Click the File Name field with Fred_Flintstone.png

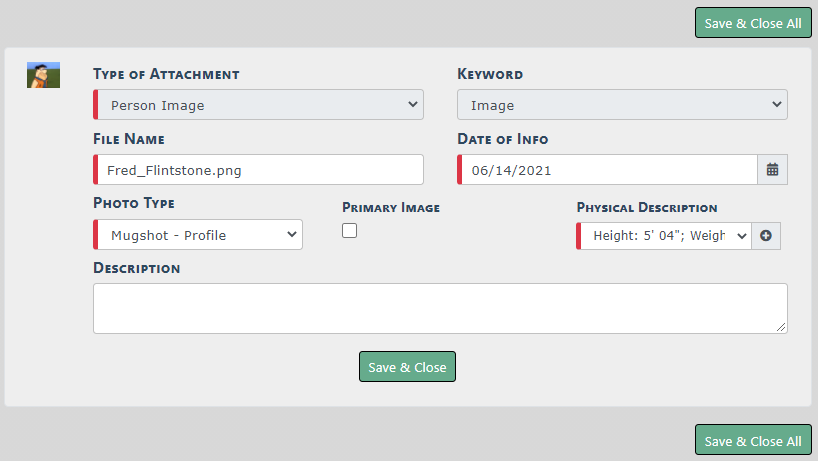(x=258, y=170)
